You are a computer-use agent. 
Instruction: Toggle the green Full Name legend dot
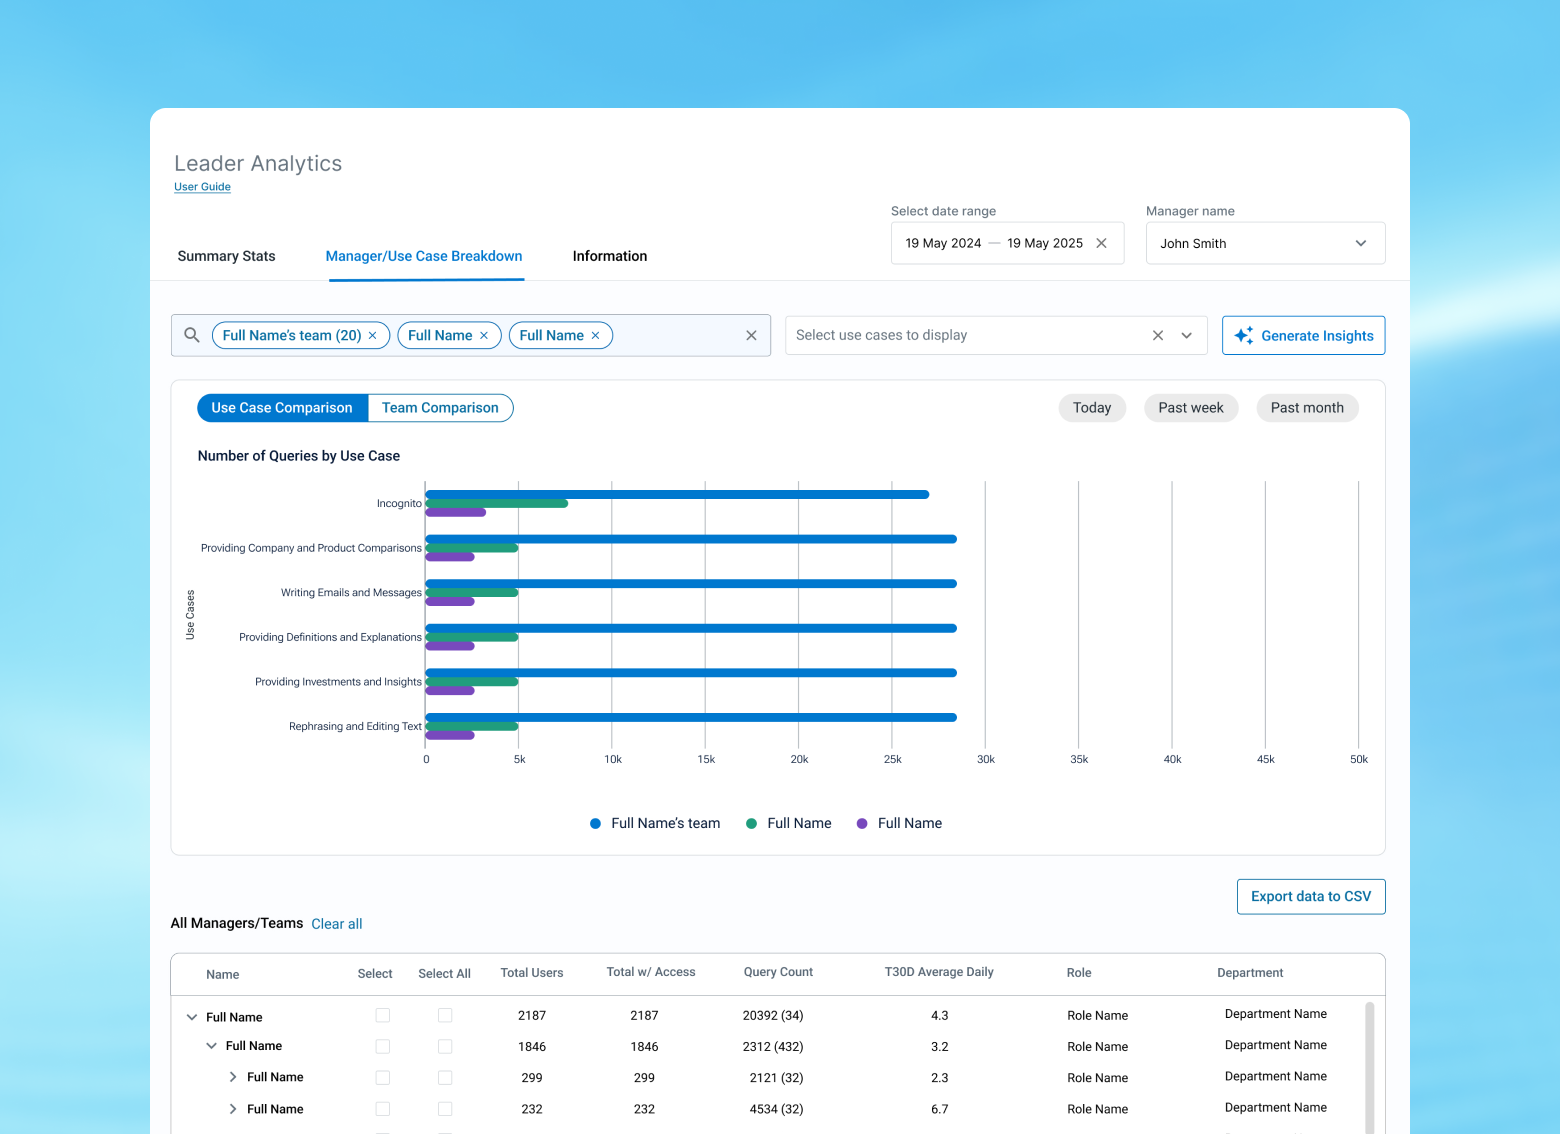coord(752,823)
